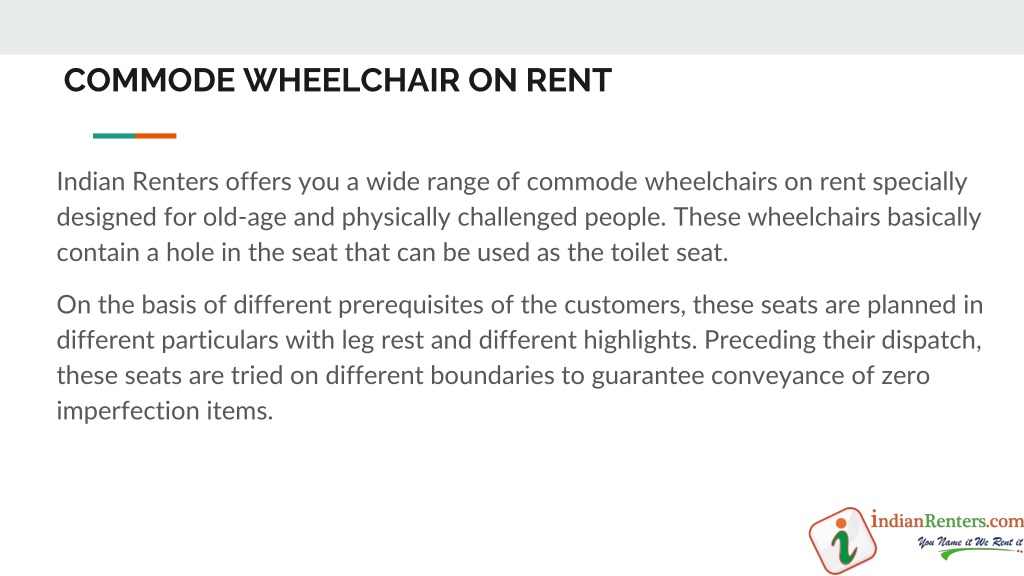Screen dimensions: 1024x576
Task: Click the orange dot on the logo's 'i'
Action: click(x=841, y=523)
